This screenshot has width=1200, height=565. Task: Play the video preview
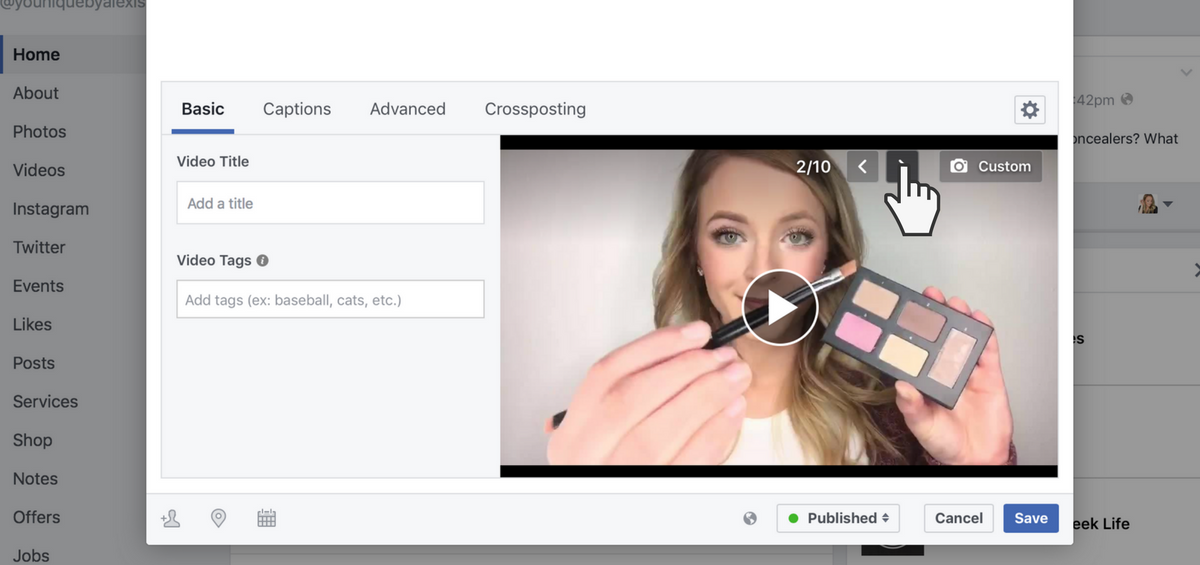(x=780, y=308)
